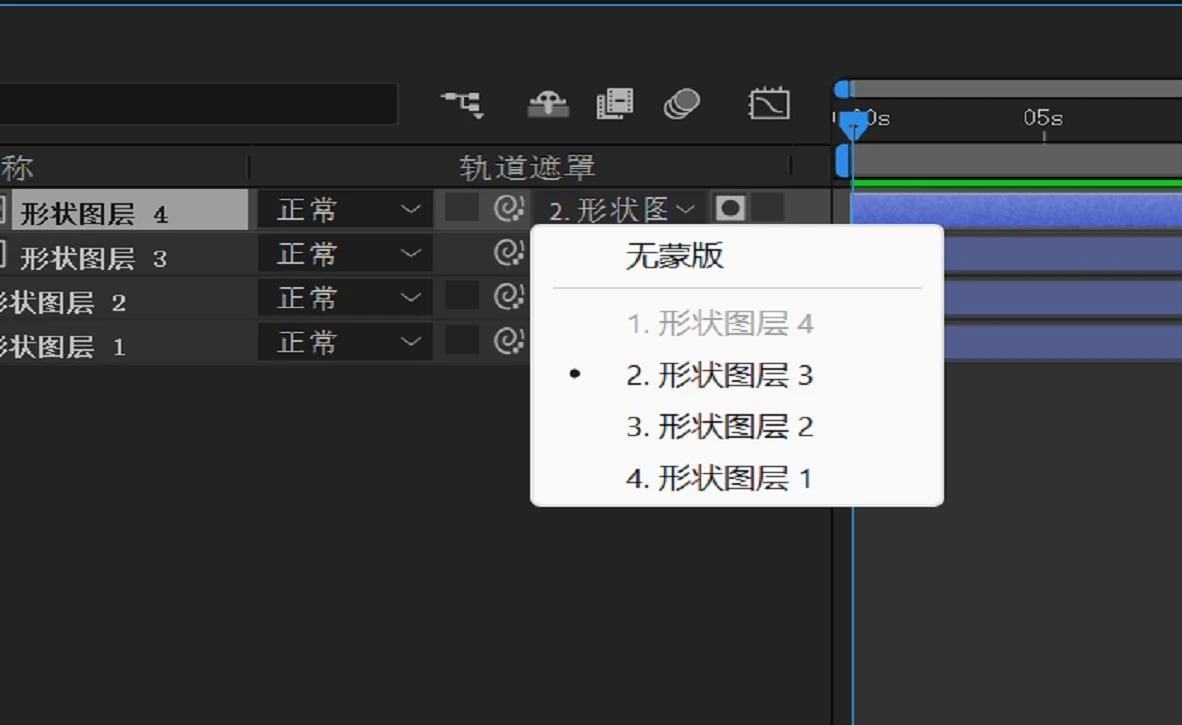The width and height of the screenshot is (1182, 725).
Task: Open blend mode dropdown of 形状图层 4
Action: [345, 210]
